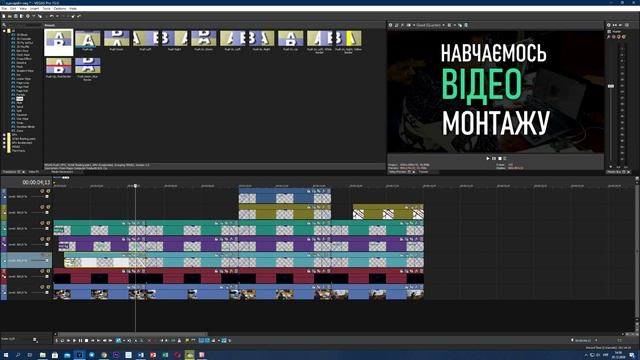The width and height of the screenshot is (640, 360).
Task: Click the Undo arrow icon
Action: 51,16
